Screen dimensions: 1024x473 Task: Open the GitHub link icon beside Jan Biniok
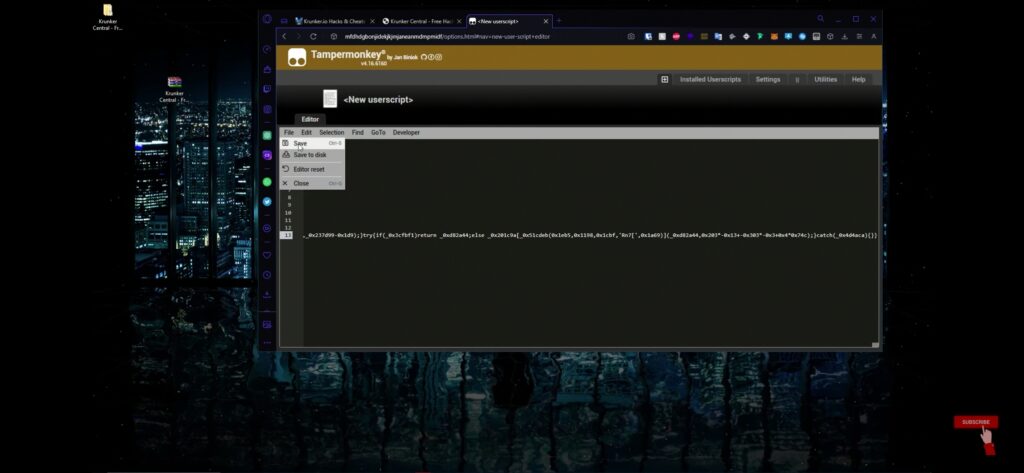(424, 57)
